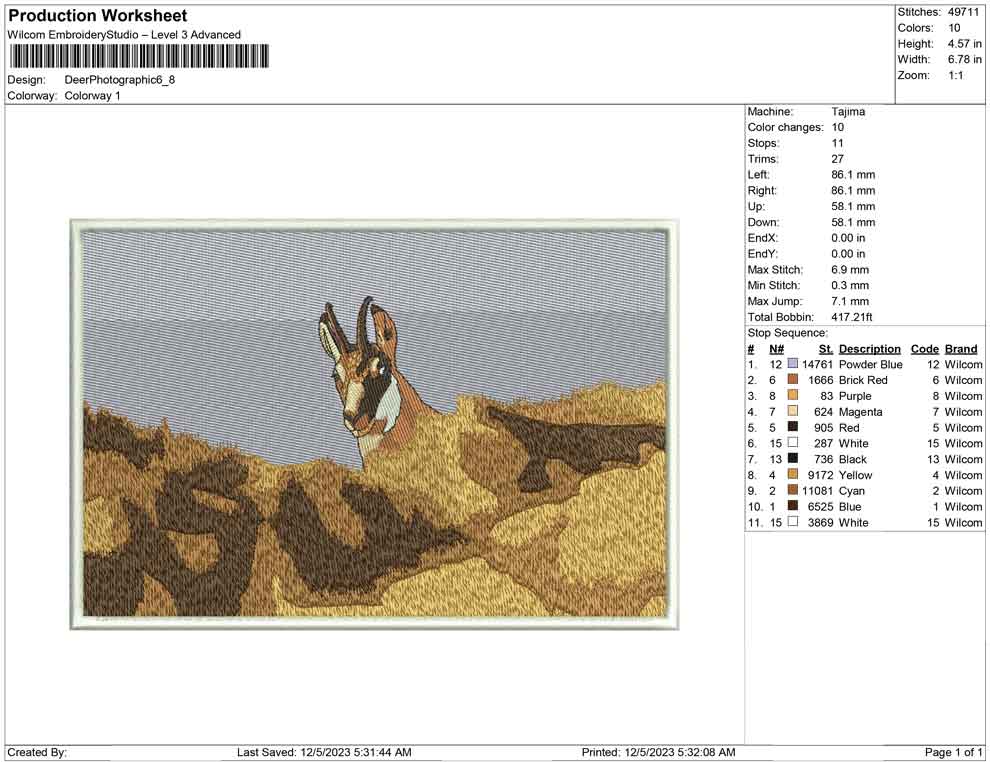Viewport: 990px width, 762px height.
Task: Click the Machine value 'Tajima'
Action: 848,112
